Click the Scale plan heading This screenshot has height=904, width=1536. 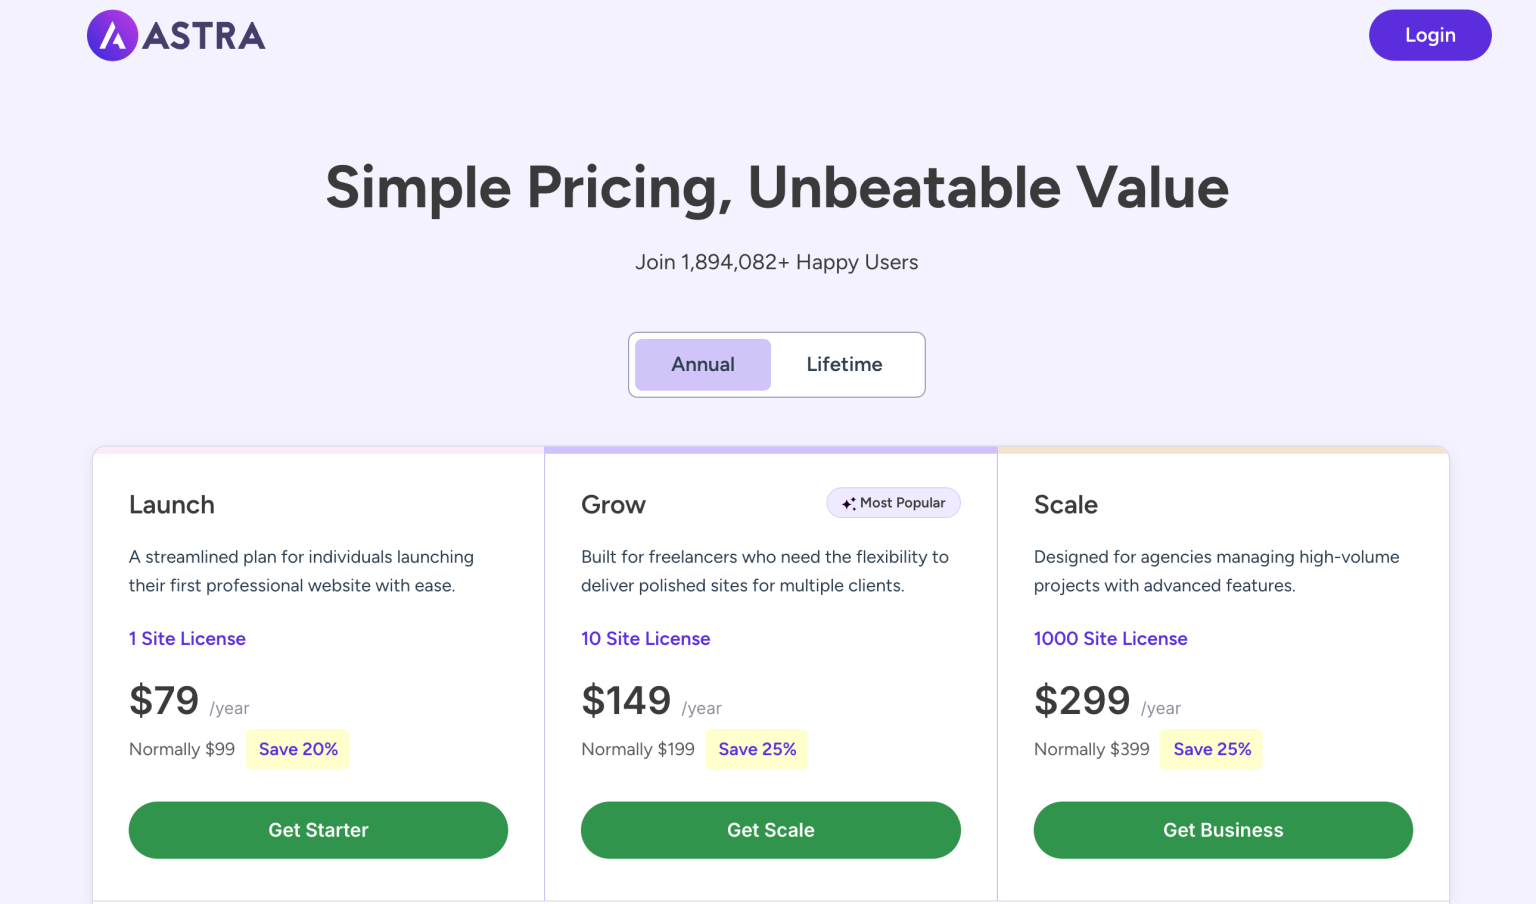[1065, 505]
